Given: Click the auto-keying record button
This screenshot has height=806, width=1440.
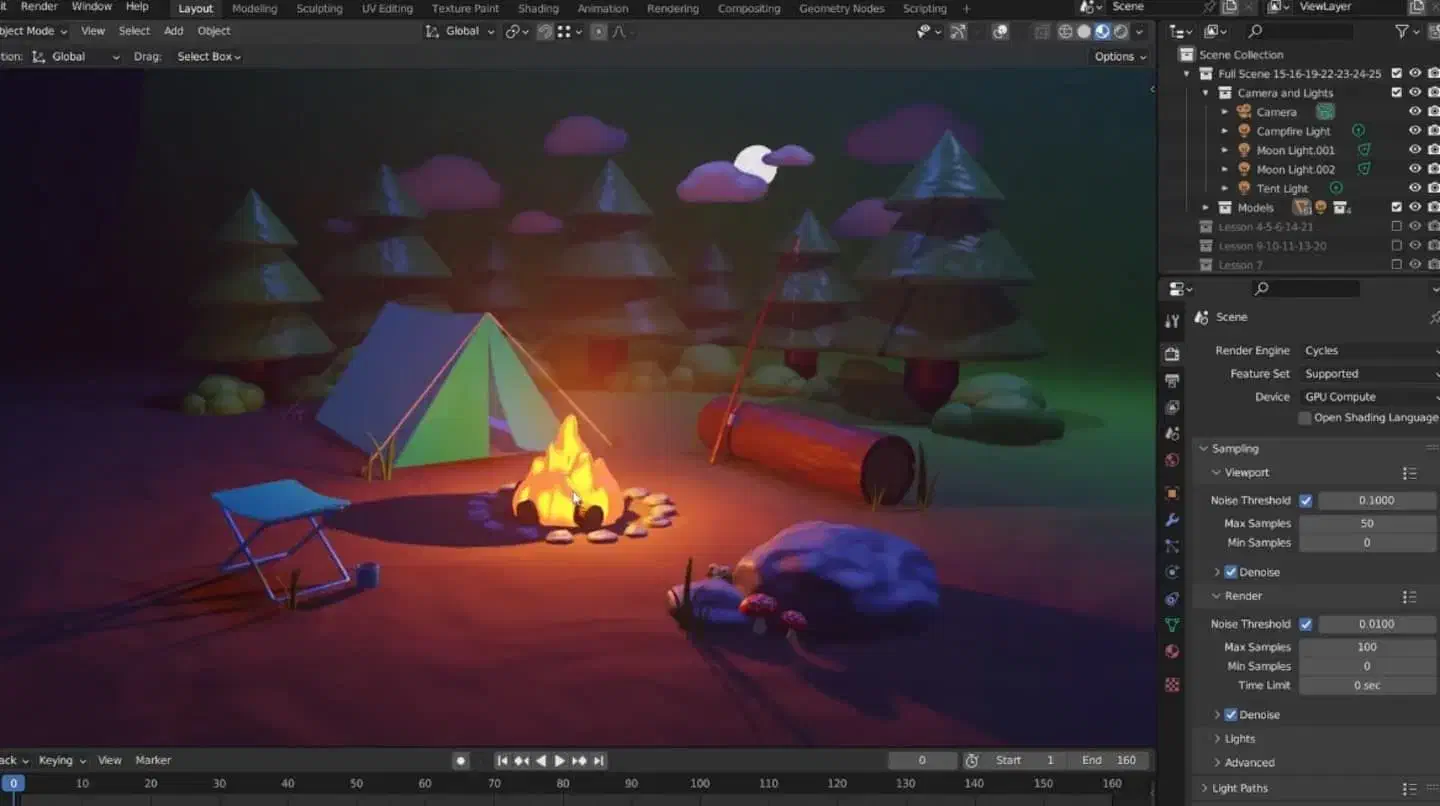Looking at the screenshot, I should coord(461,761).
